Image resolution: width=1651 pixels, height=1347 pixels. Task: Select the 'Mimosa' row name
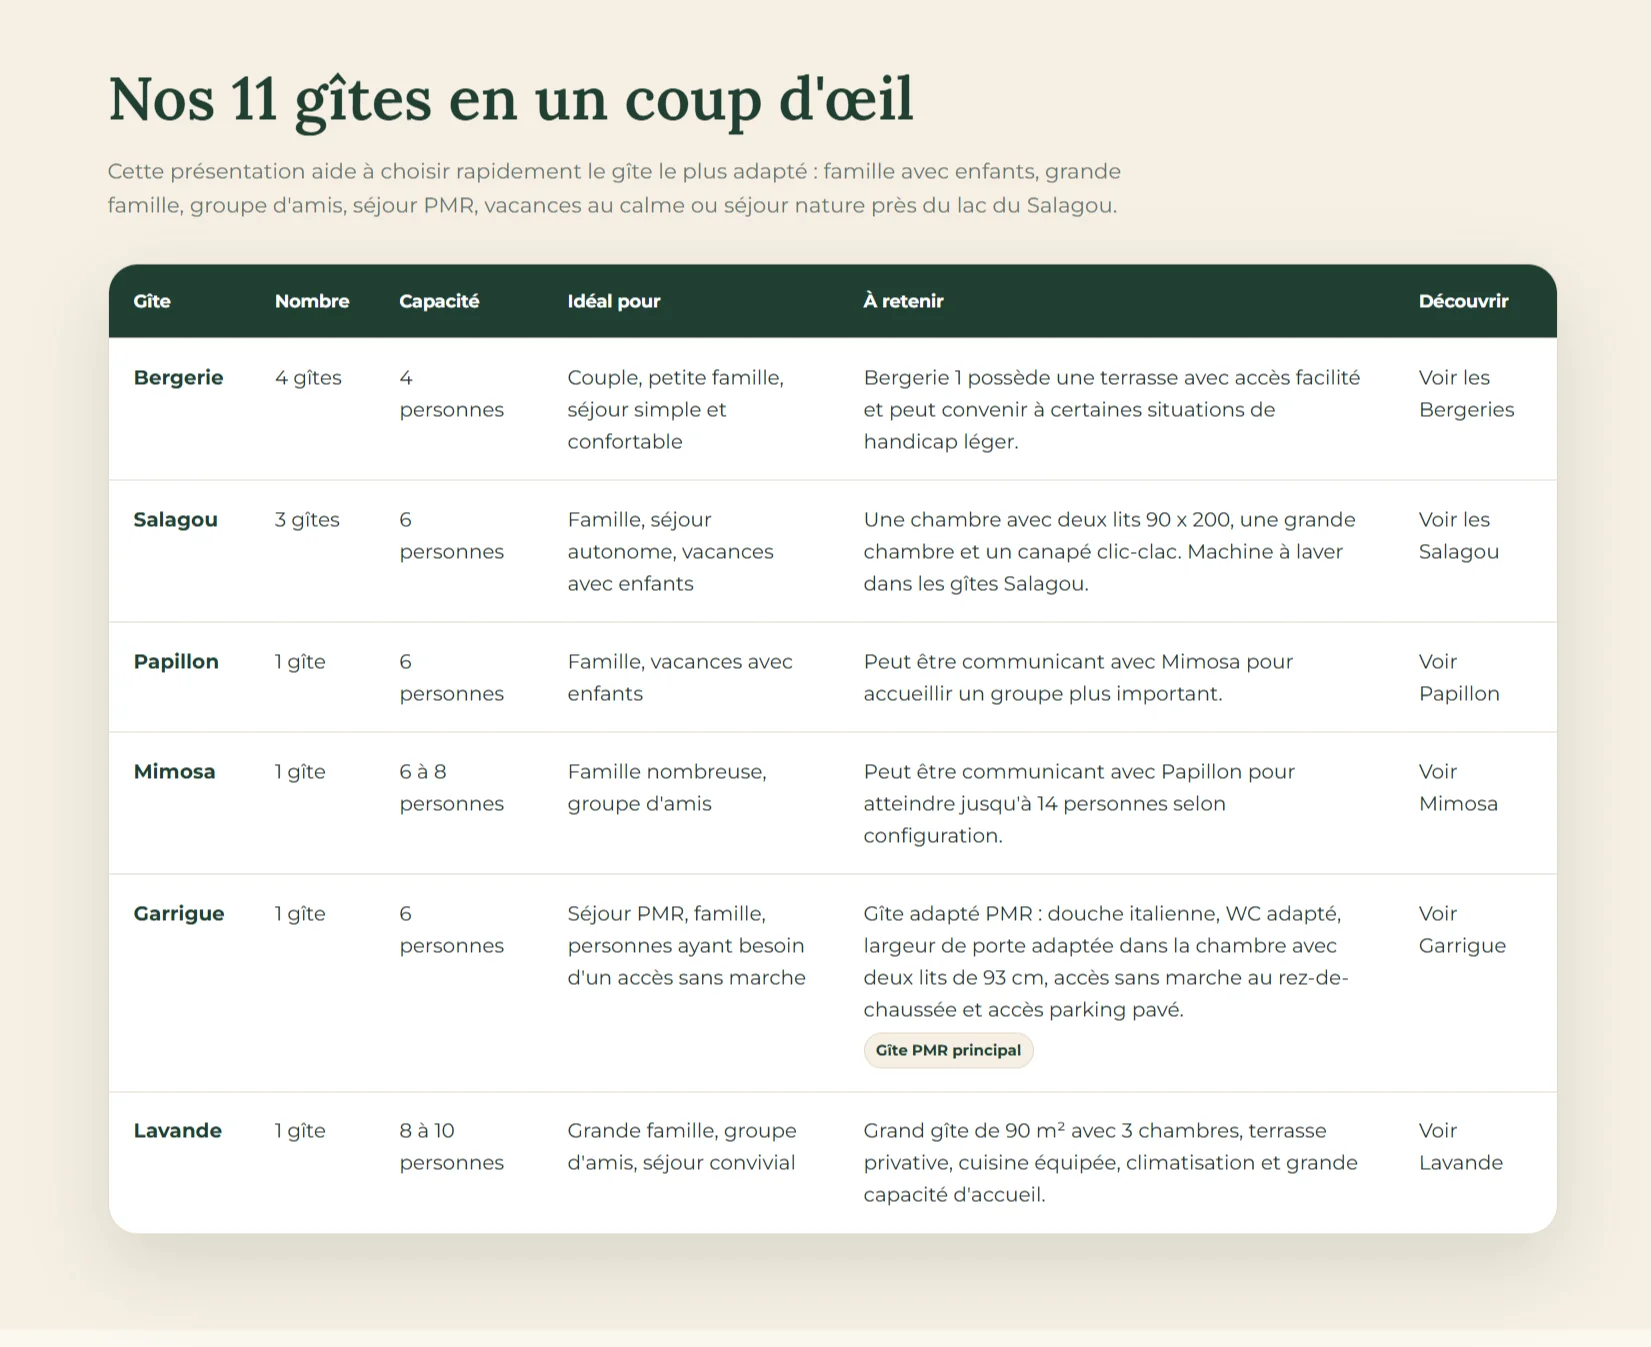point(174,771)
